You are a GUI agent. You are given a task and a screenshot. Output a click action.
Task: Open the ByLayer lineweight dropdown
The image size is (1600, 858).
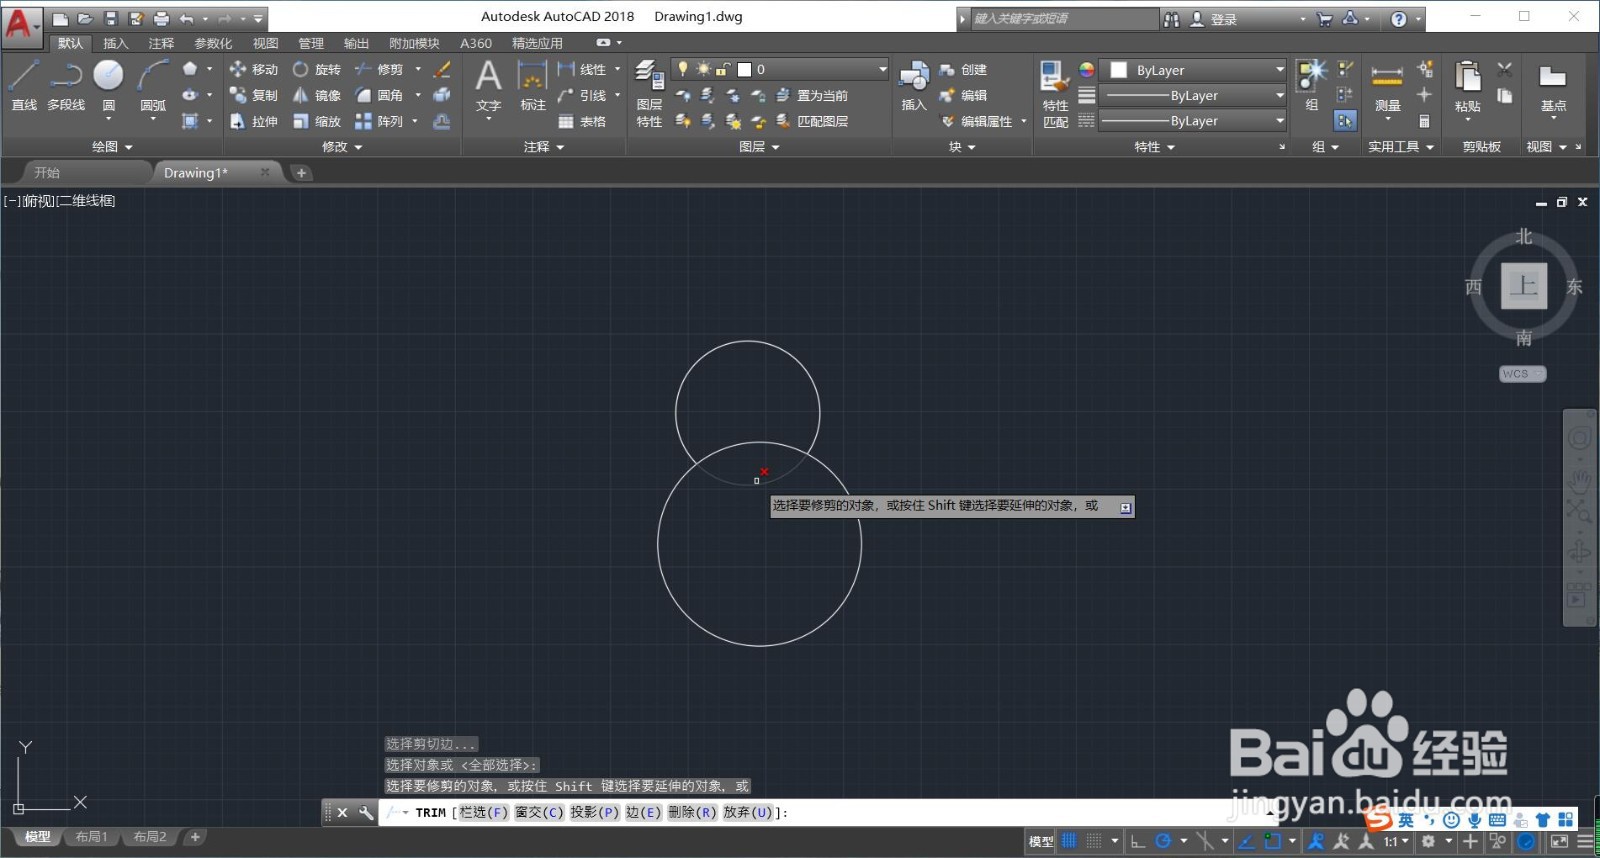coord(1193,95)
